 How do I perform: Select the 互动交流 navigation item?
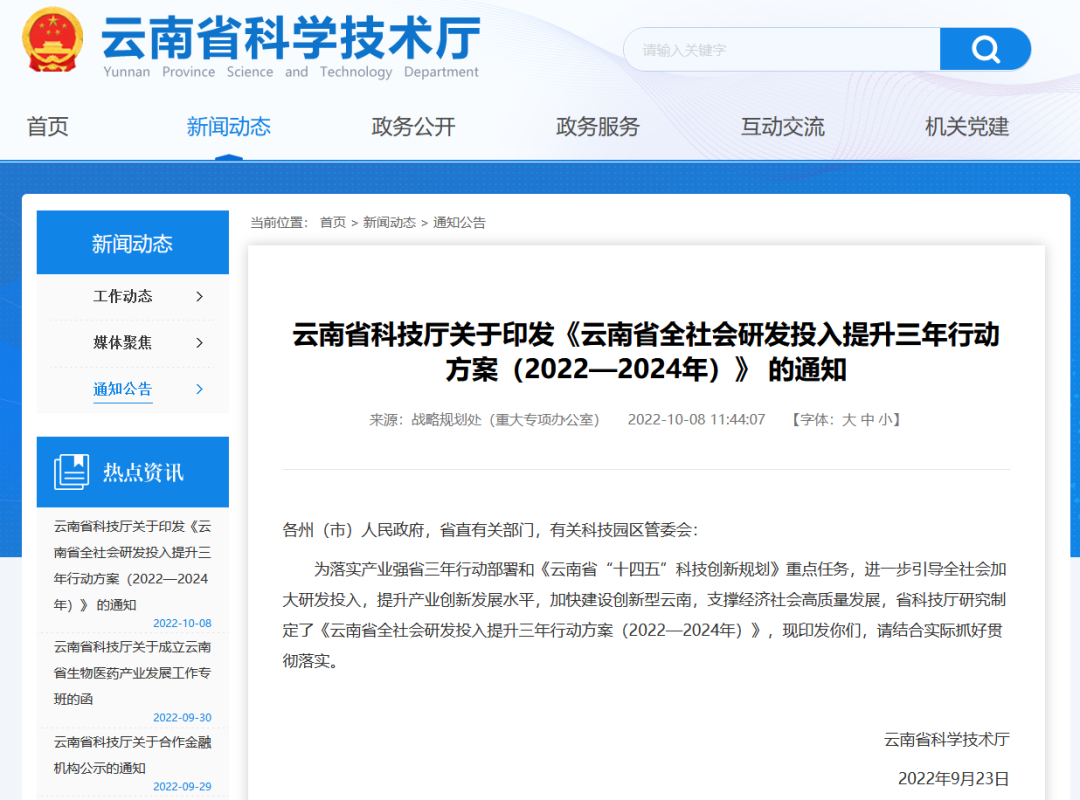(x=782, y=127)
